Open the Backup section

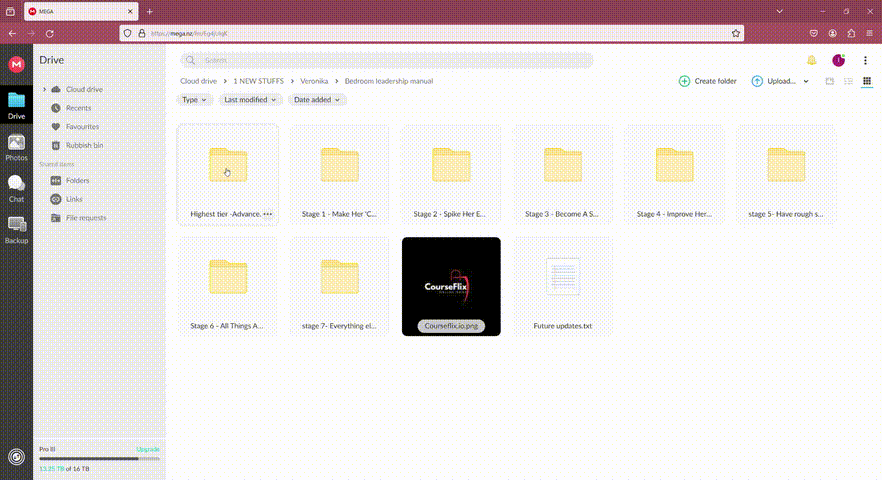[16, 230]
